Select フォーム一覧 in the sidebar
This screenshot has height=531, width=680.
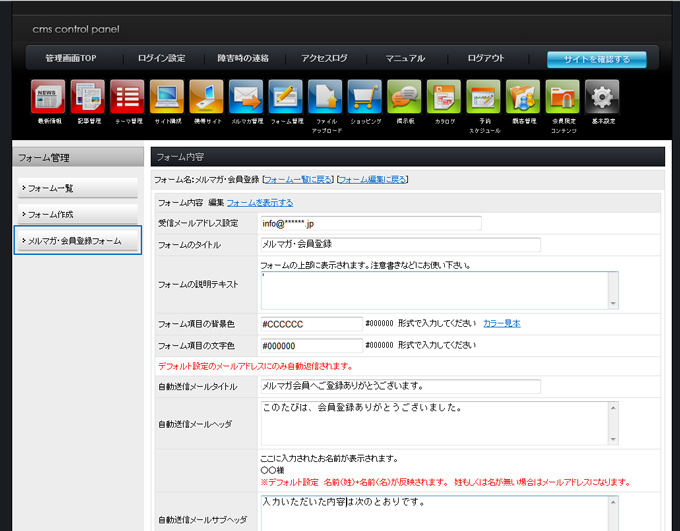[x=77, y=188]
